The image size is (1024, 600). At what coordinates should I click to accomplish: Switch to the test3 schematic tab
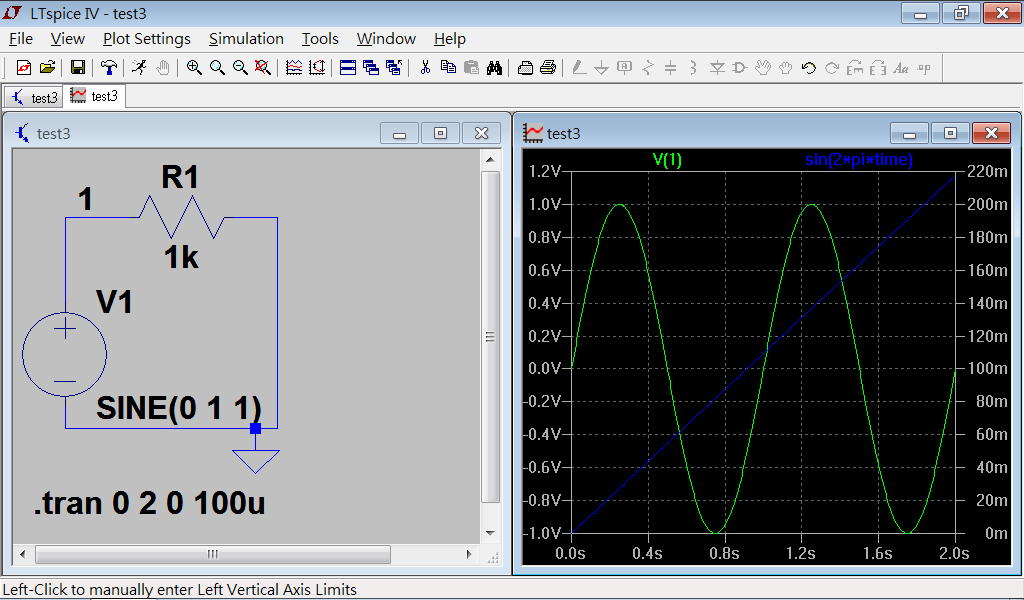tap(35, 97)
